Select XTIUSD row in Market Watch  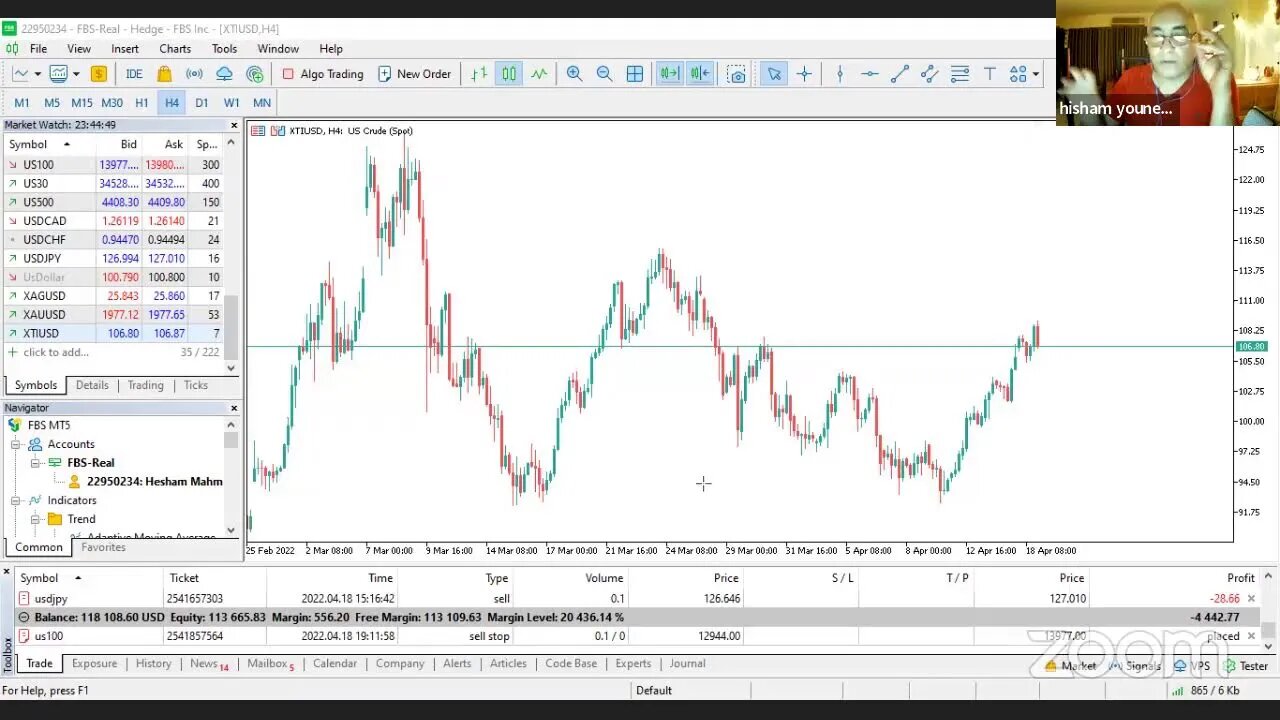click(x=113, y=334)
